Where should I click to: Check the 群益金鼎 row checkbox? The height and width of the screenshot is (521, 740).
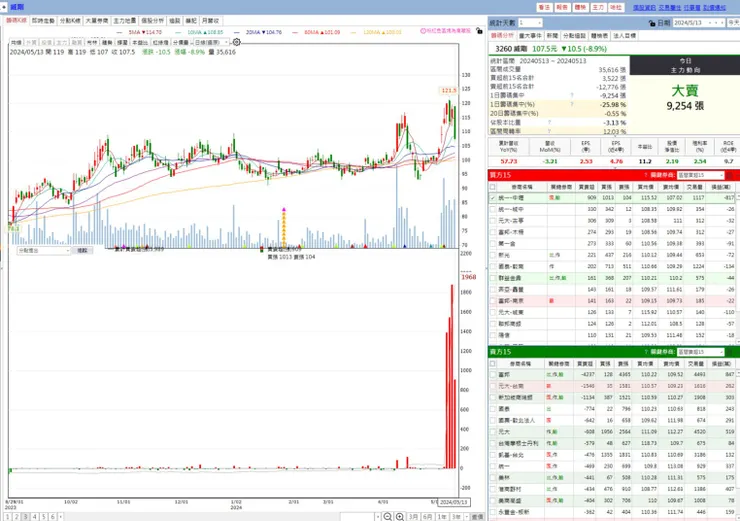coord(493,278)
